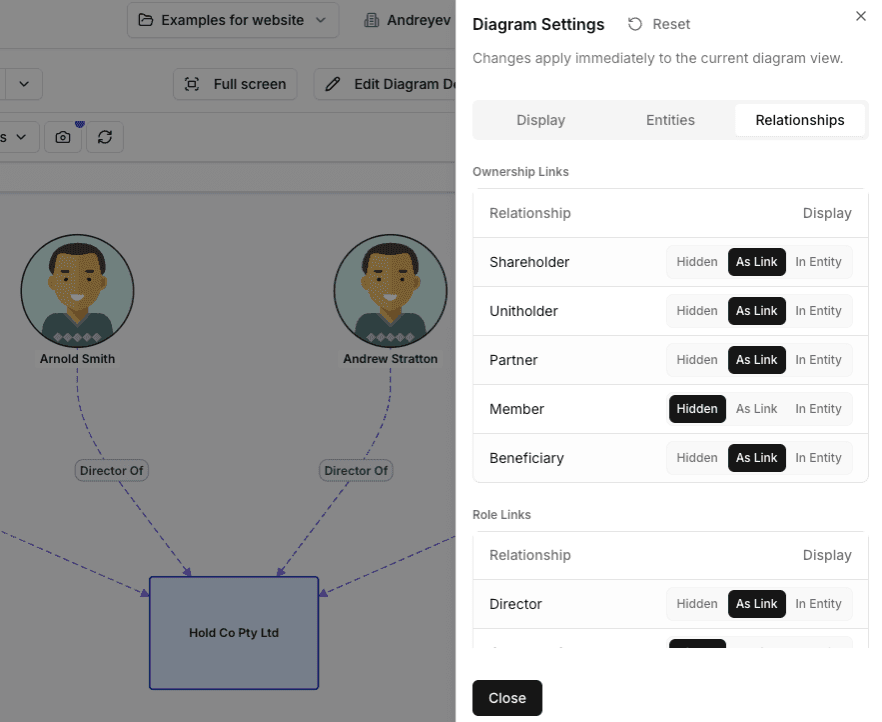Click the camera snapshot icon on the diagram toolbar
The width and height of the screenshot is (882, 722).
tap(63, 137)
